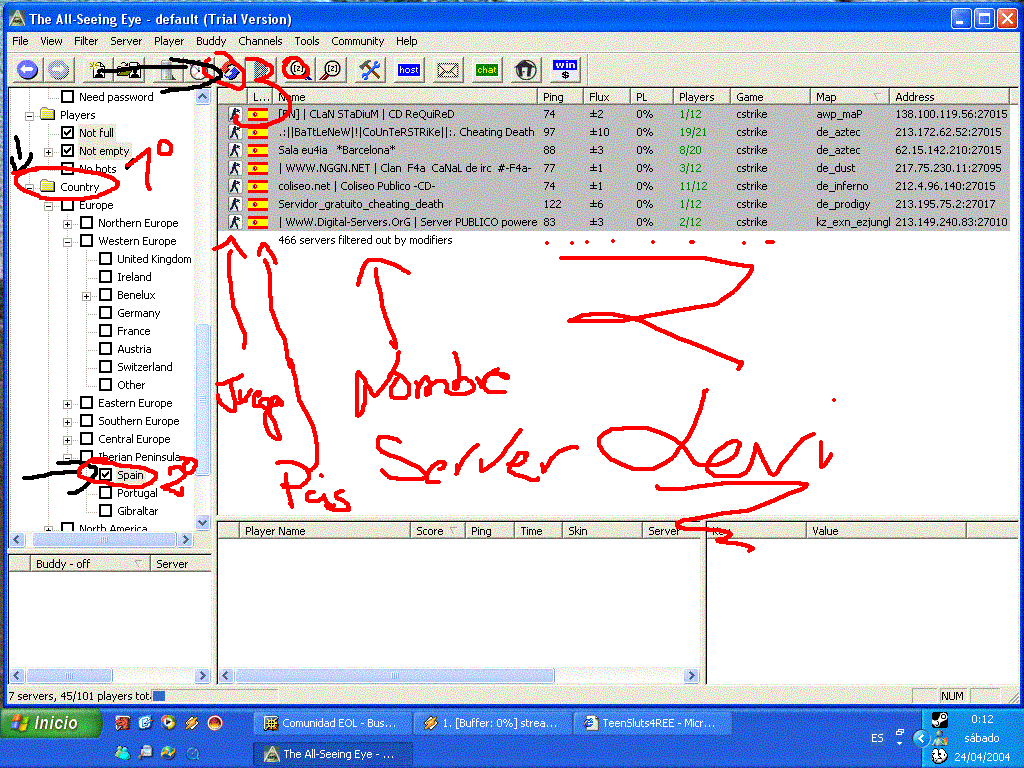Click the Spain flag on the Sala eu4ia row
Image resolution: width=1024 pixels, height=768 pixels.
[x=259, y=150]
